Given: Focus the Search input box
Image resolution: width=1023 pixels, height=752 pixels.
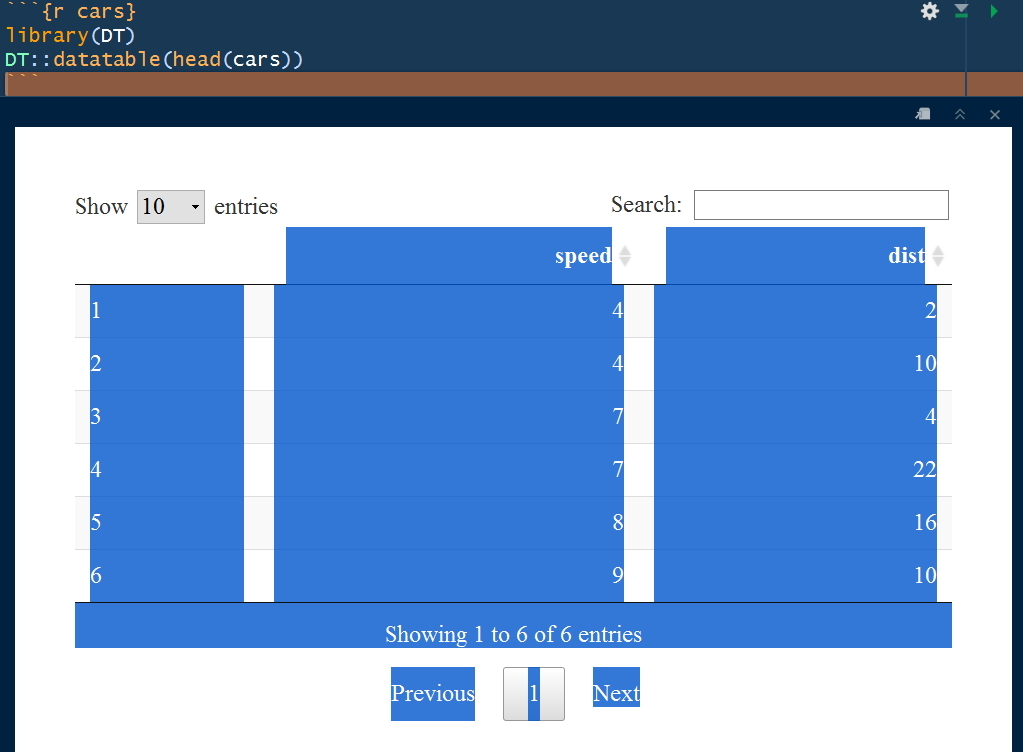Looking at the screenshot, I should click(x=821, y=205).
